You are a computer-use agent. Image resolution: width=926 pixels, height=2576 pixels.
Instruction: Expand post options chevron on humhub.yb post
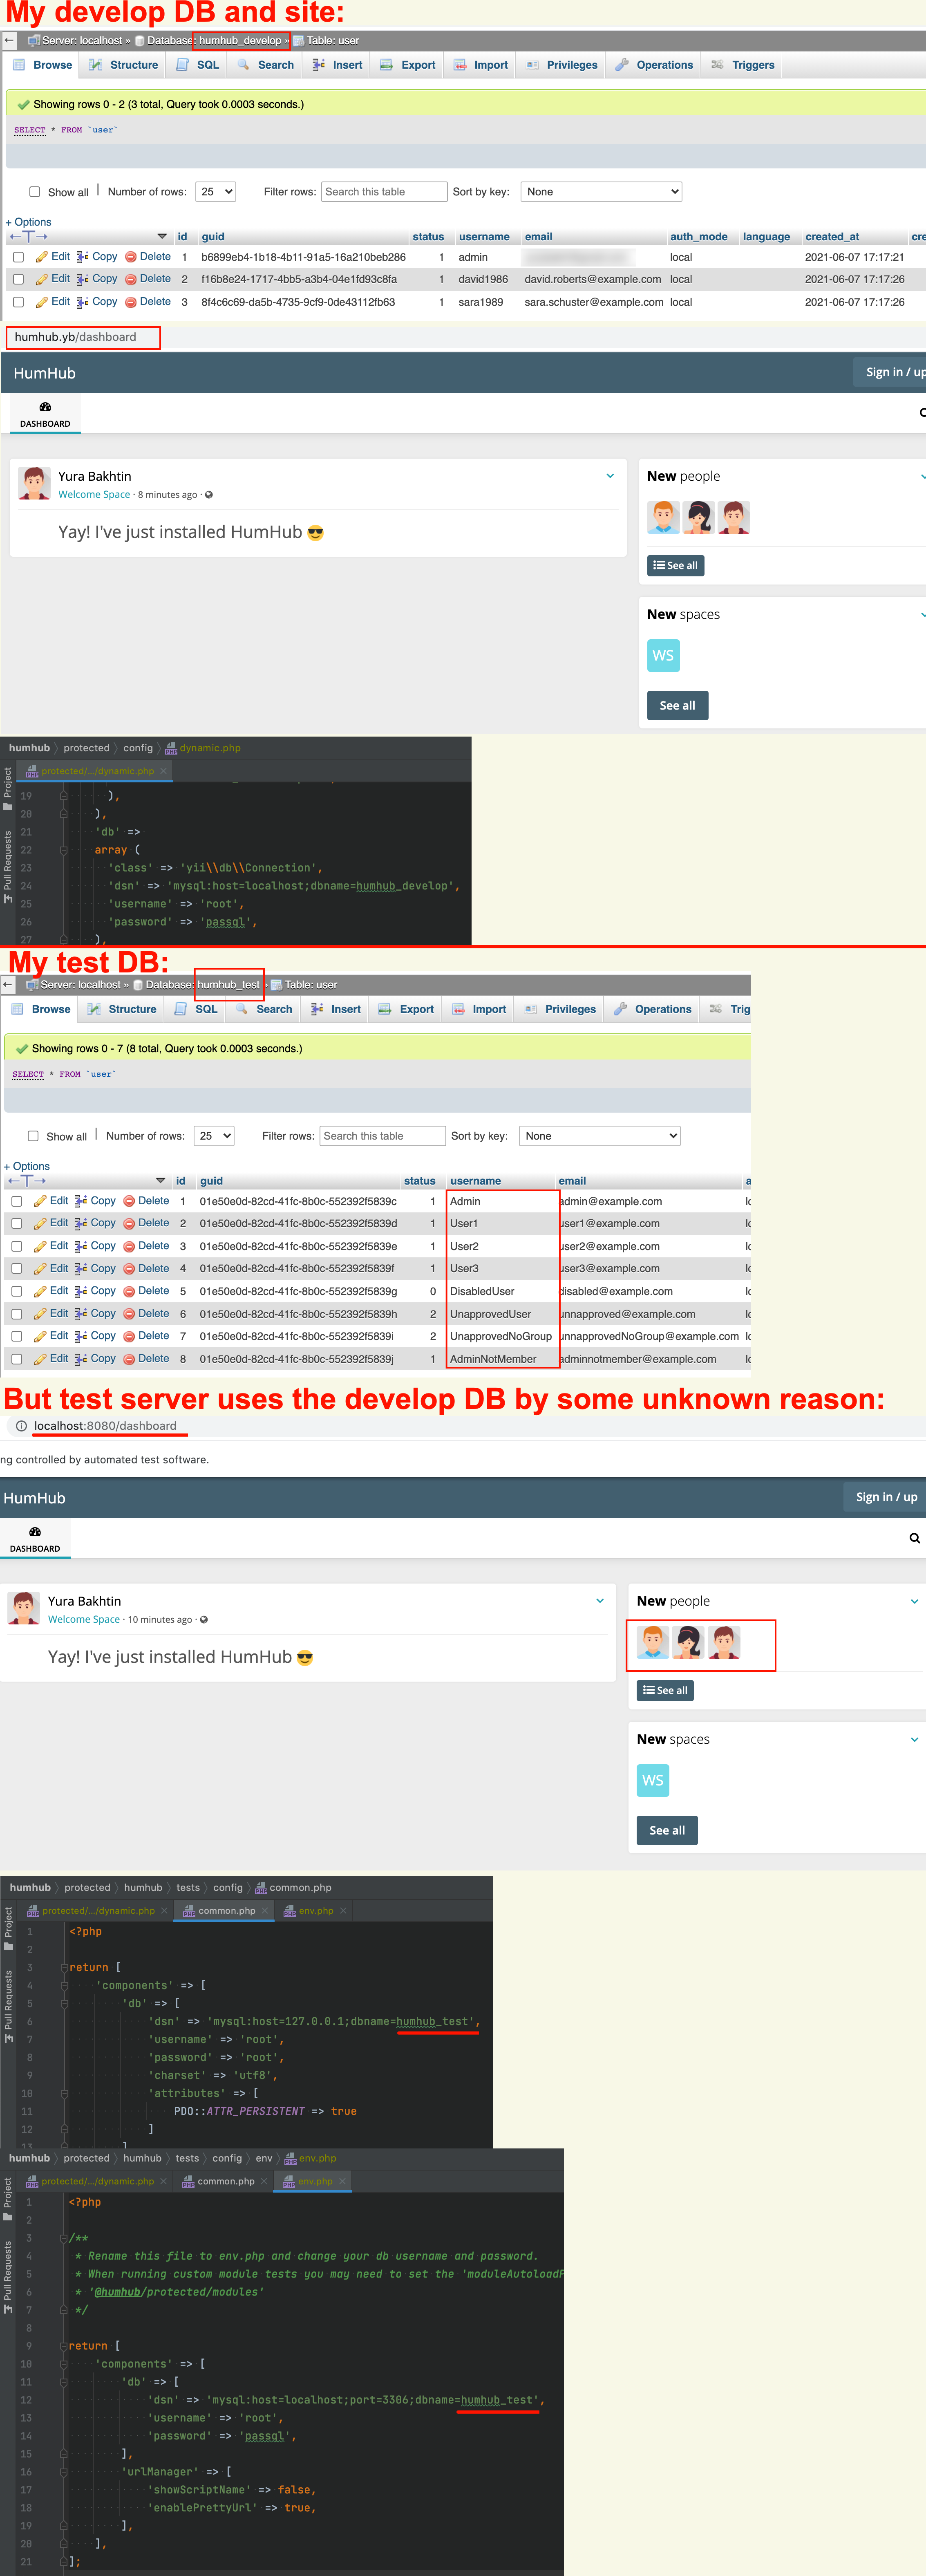click(610, 476)
